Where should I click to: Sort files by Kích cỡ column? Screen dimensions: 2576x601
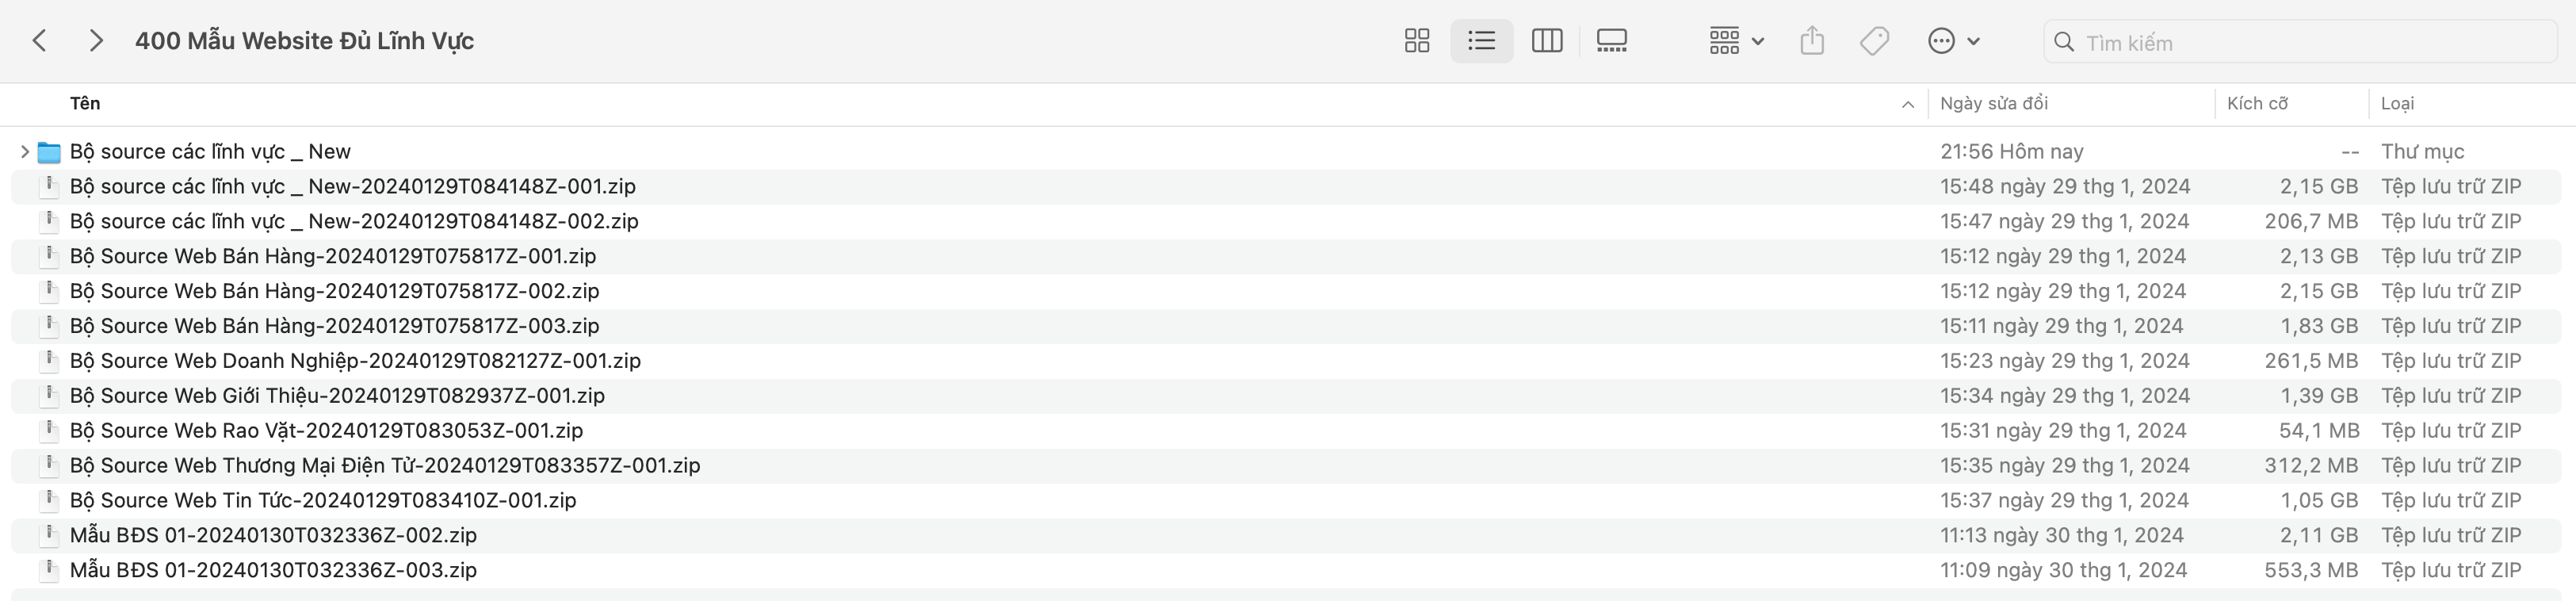point(2257,103)
